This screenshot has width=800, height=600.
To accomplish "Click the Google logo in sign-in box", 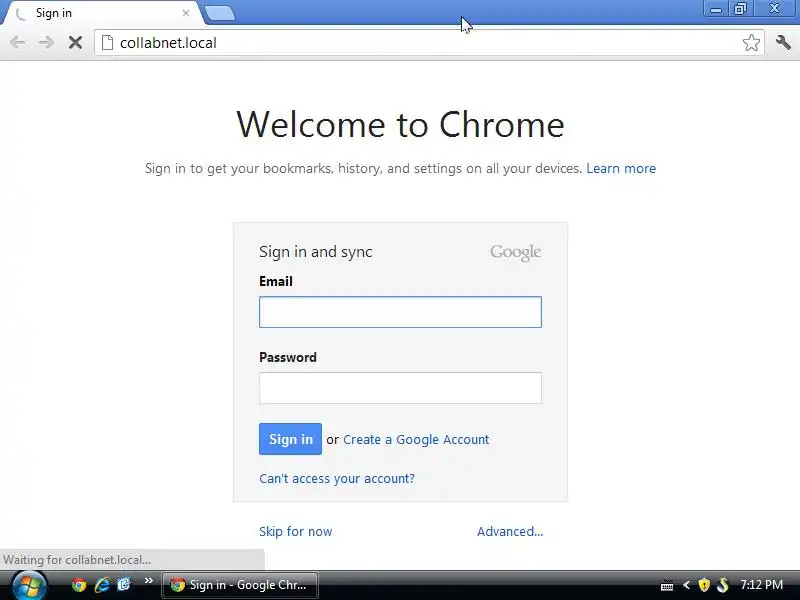I will click(x=515, y=252).
